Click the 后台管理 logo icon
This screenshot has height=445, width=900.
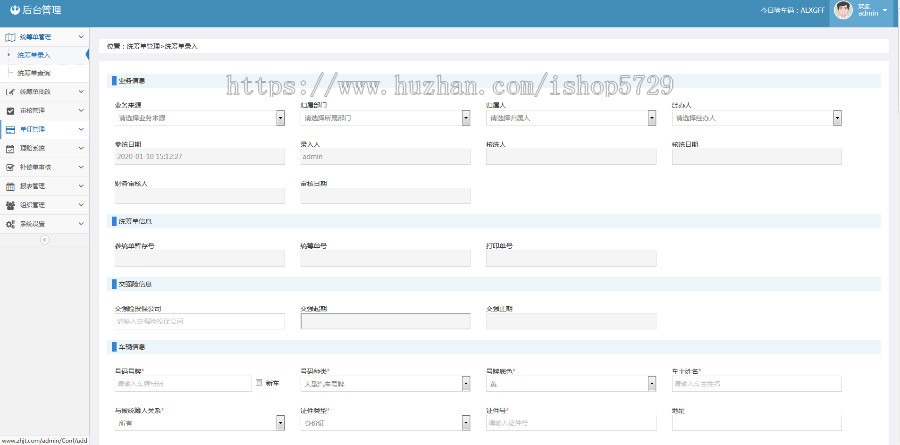pos(15,10)
